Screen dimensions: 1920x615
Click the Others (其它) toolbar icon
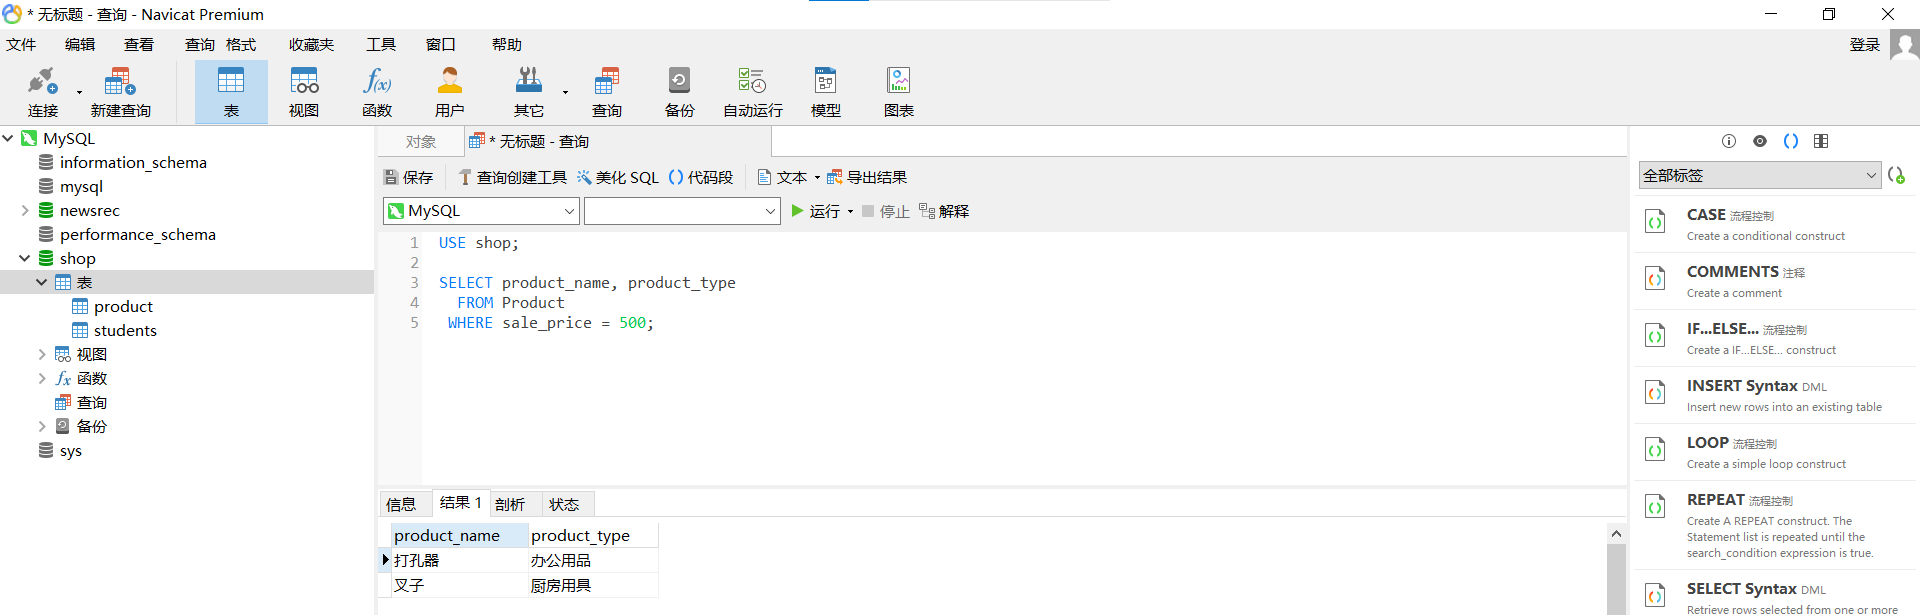[529, 91]
